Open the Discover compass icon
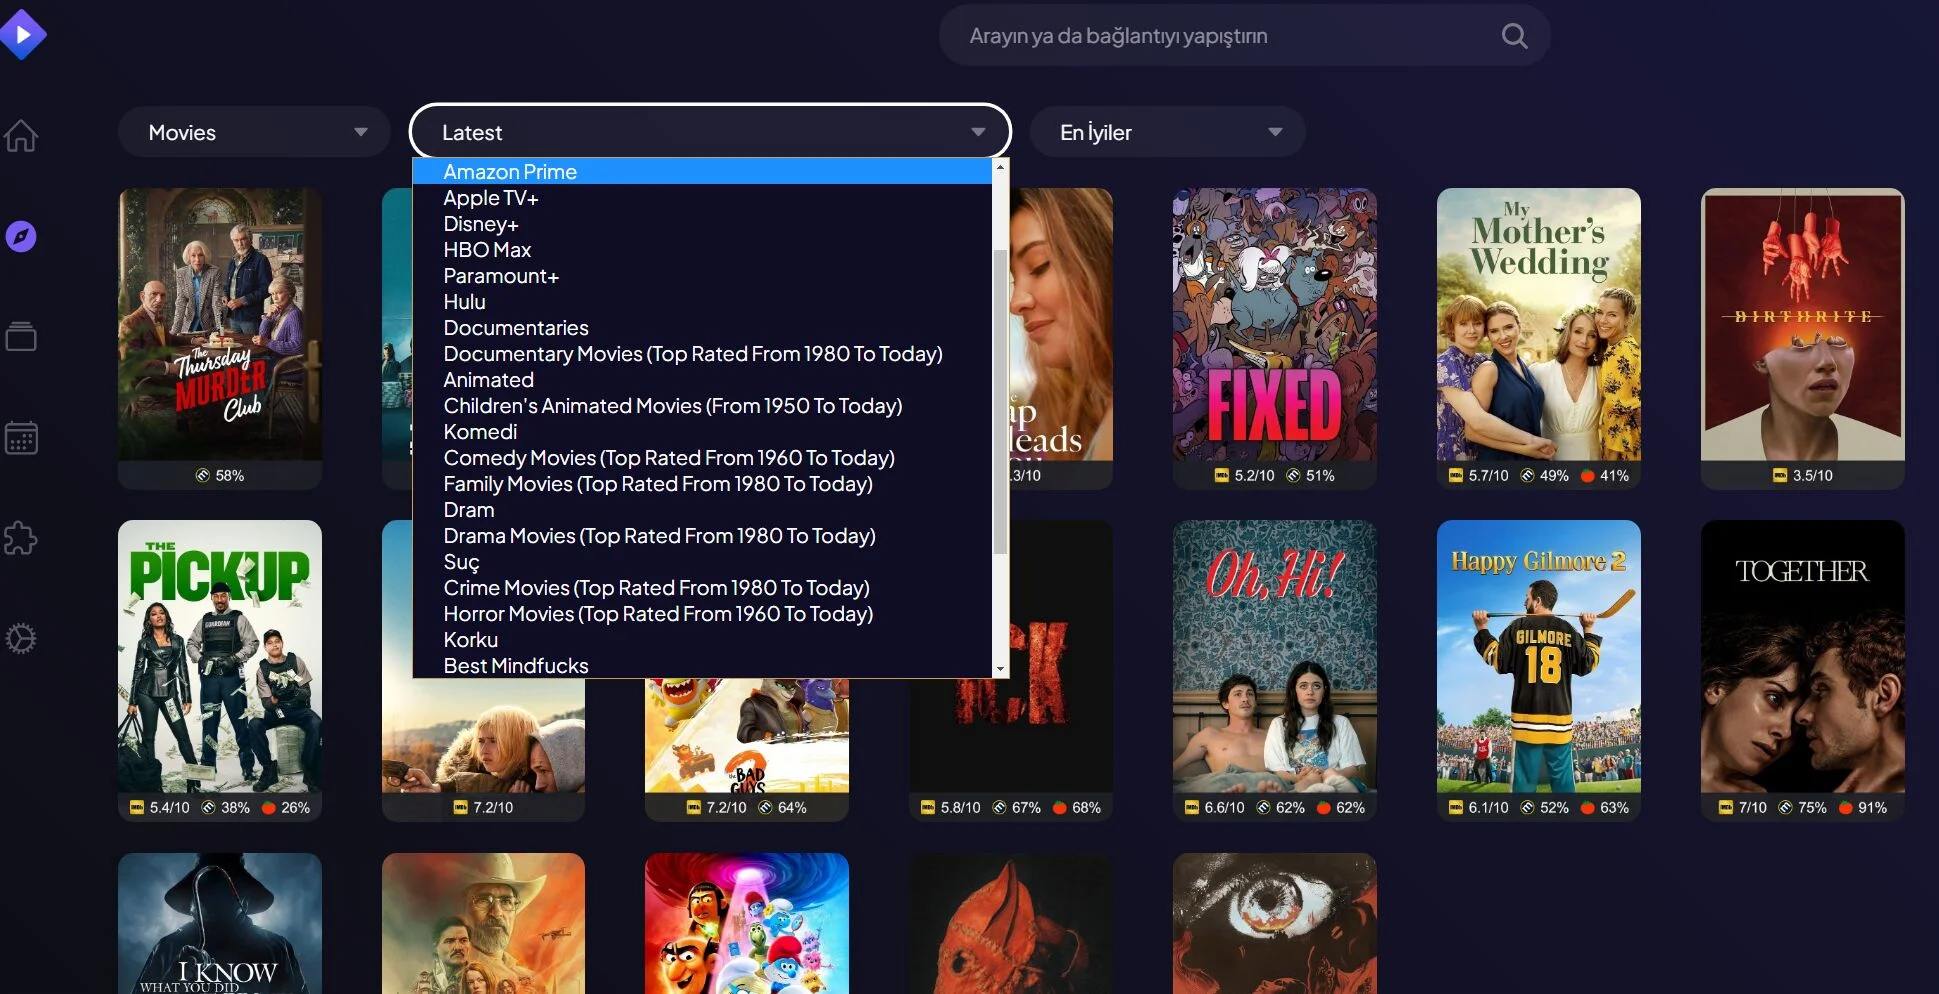This screenshot has height=994, width=1939. pos(21,237)
